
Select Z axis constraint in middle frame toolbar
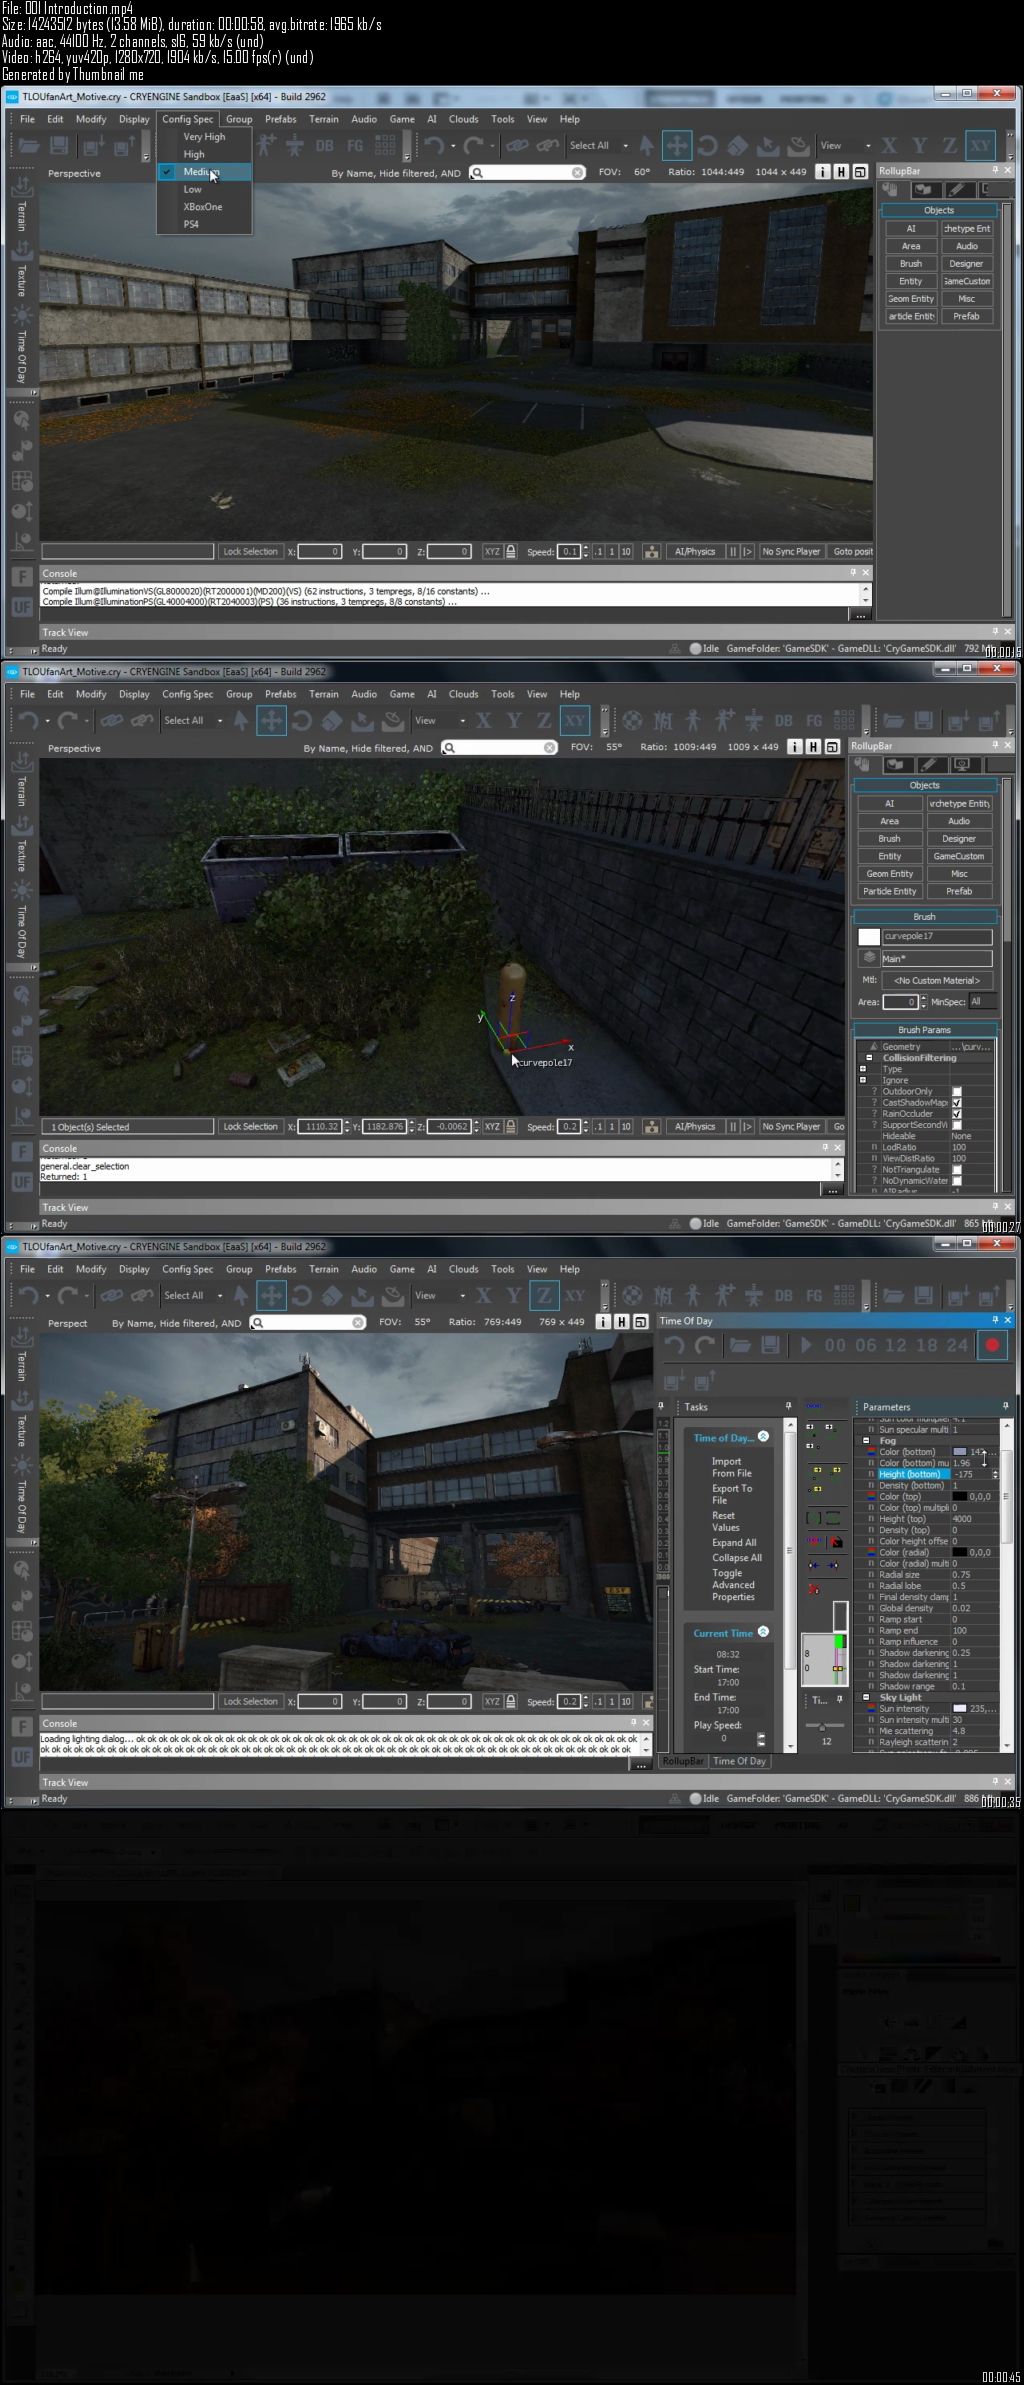544,721
